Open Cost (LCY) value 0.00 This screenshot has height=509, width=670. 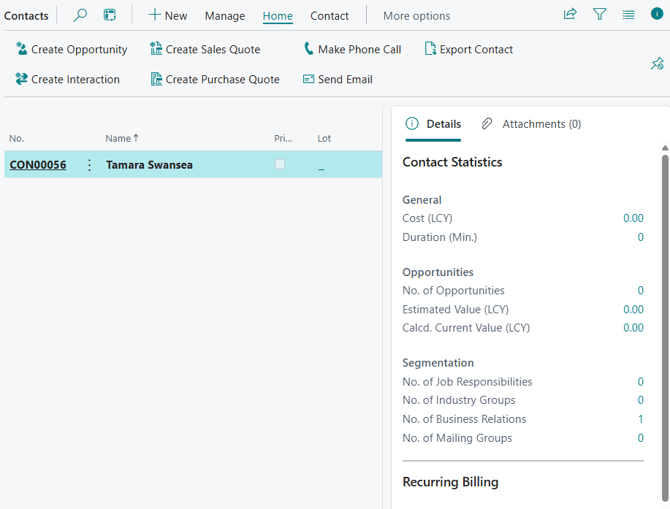tap(633, 218)
